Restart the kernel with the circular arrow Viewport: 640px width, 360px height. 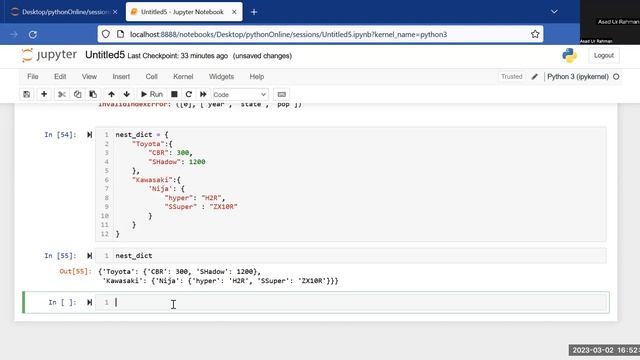(x=189, y=94)
